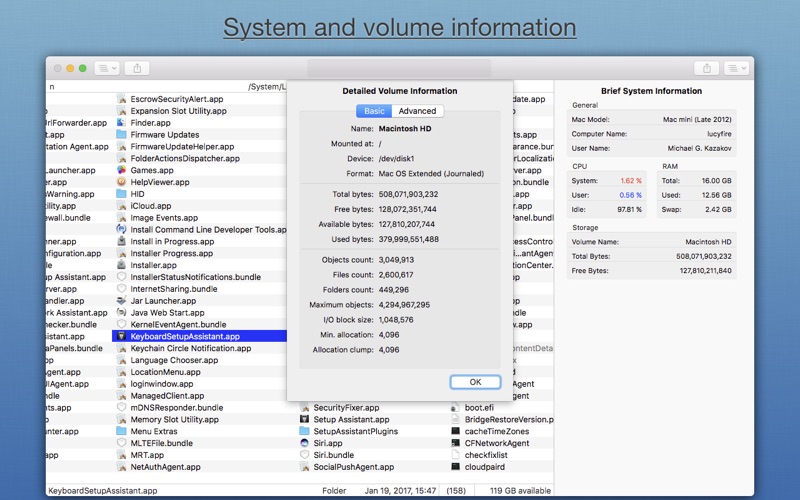Viewport: 800px width, 500px height.
Task: Click the SecurityFixer.app icon
Action: (305, 407)
